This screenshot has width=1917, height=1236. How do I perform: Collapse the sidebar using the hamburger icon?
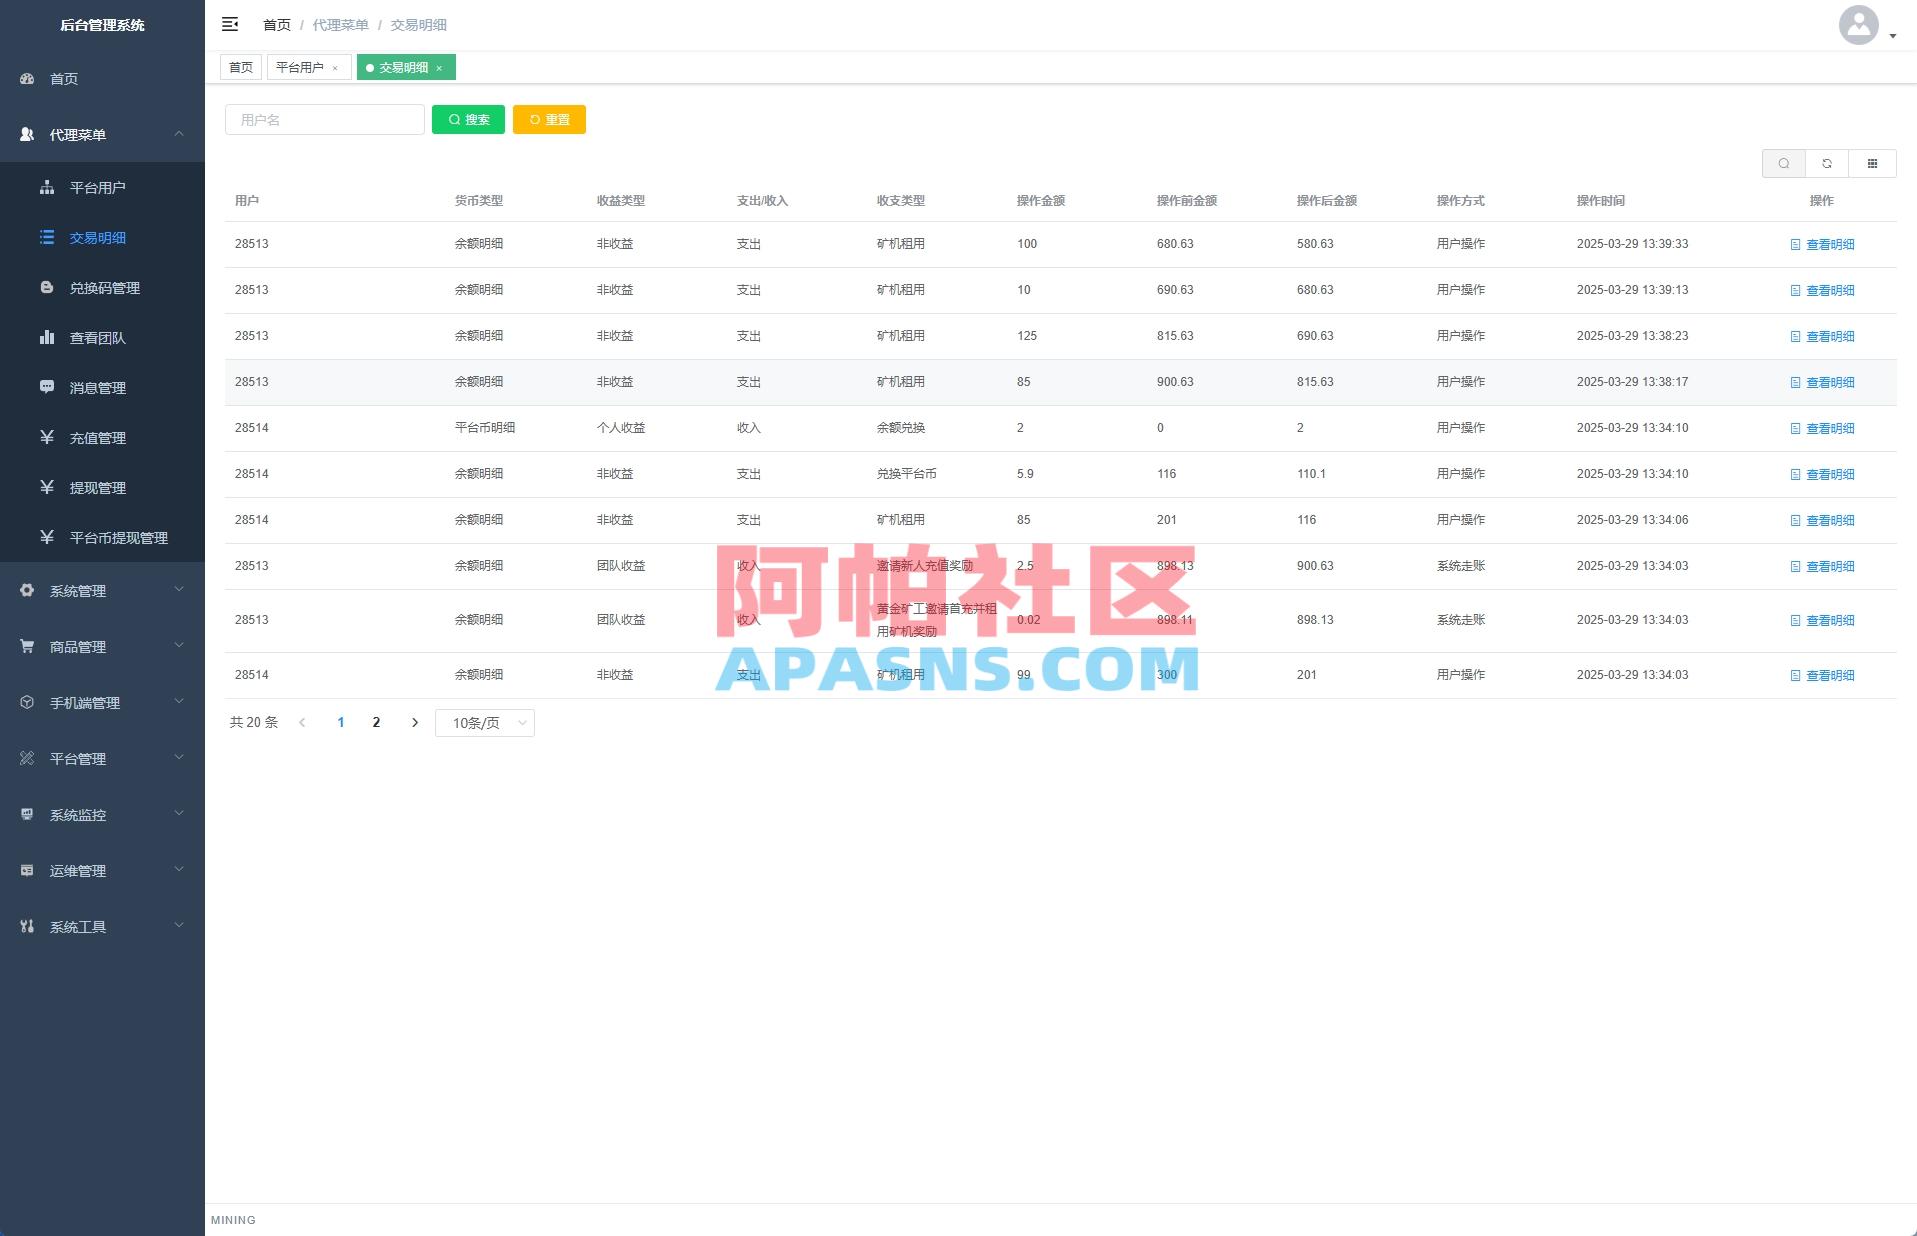[x=231, y=24]
